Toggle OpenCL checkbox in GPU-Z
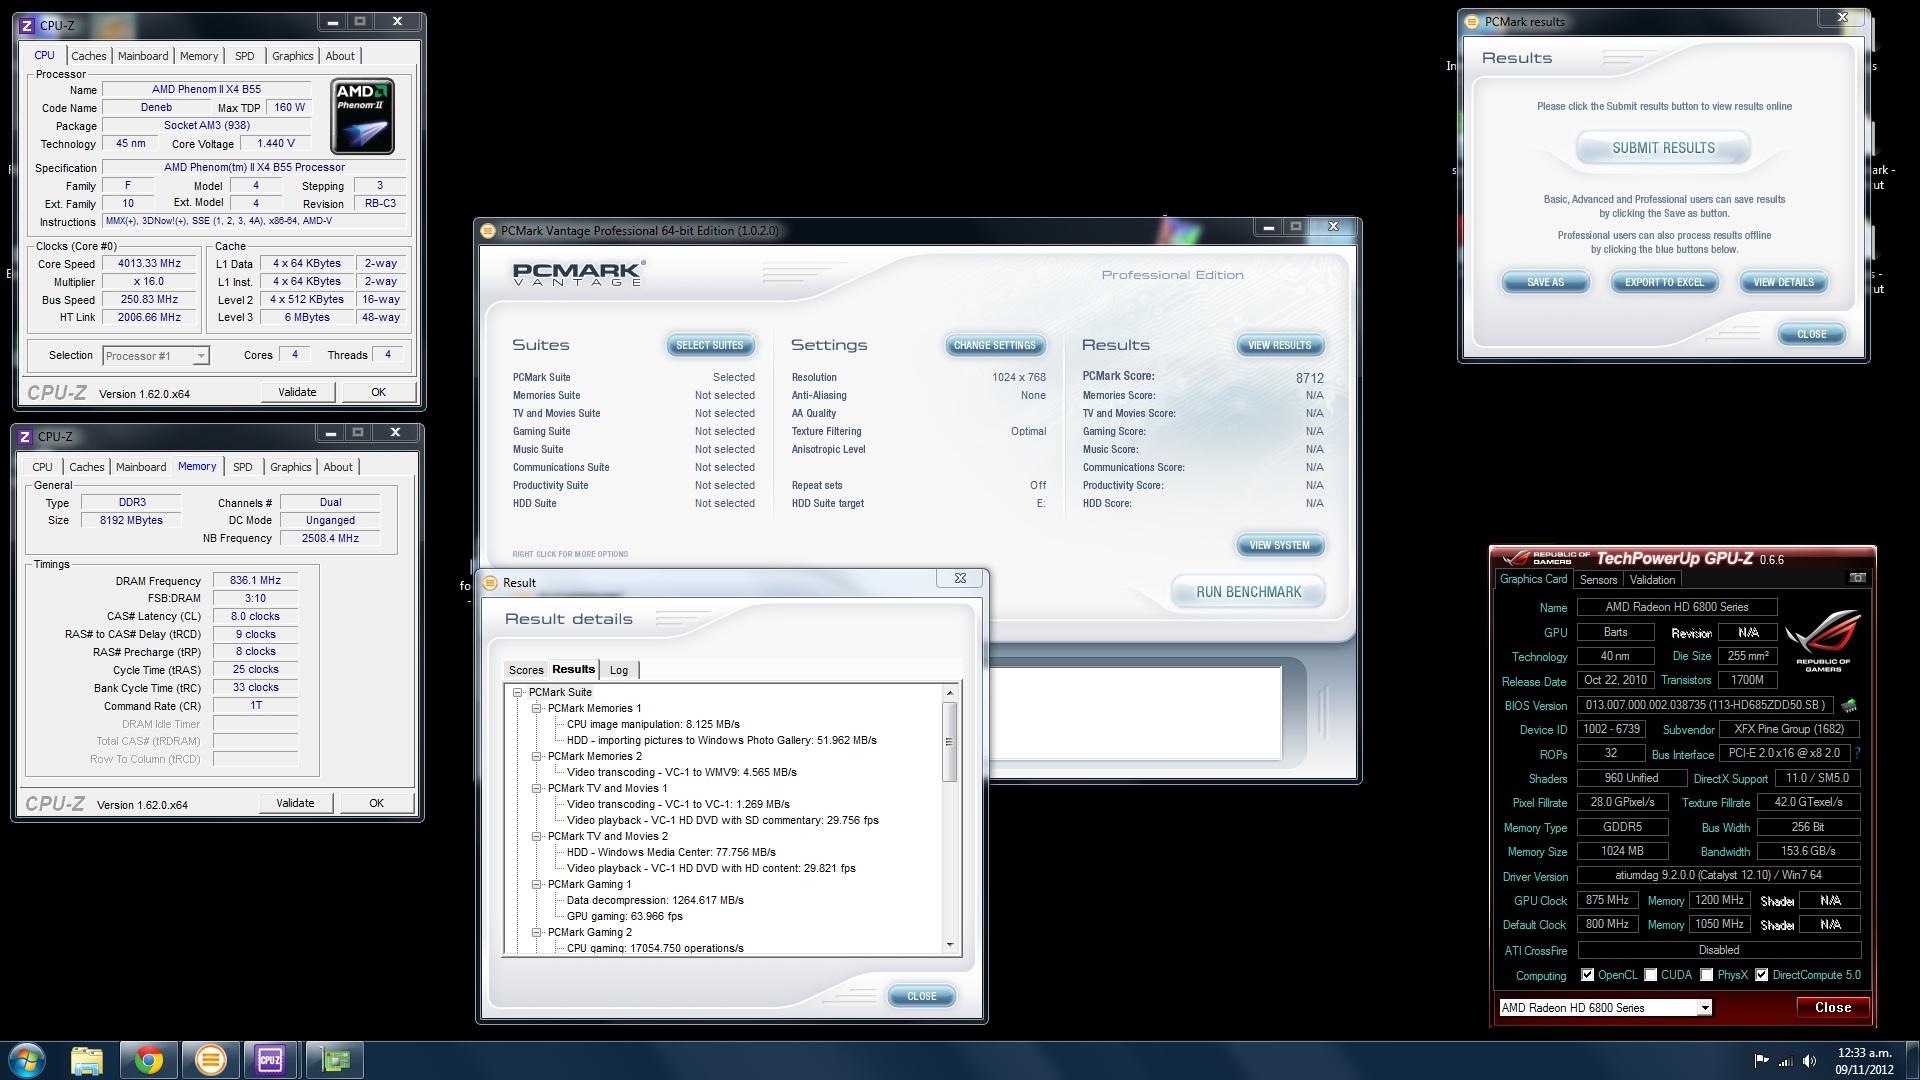The image size is (1920, 1080). [1587, 975]
